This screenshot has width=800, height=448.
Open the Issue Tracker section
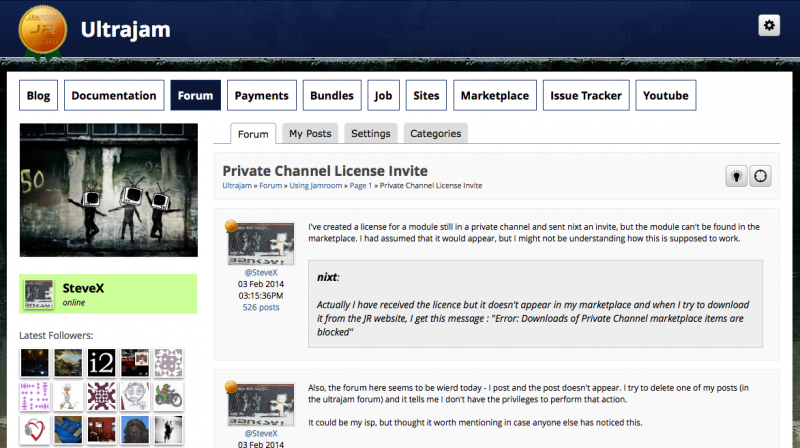pyautogui.click(x=586, y=95)
